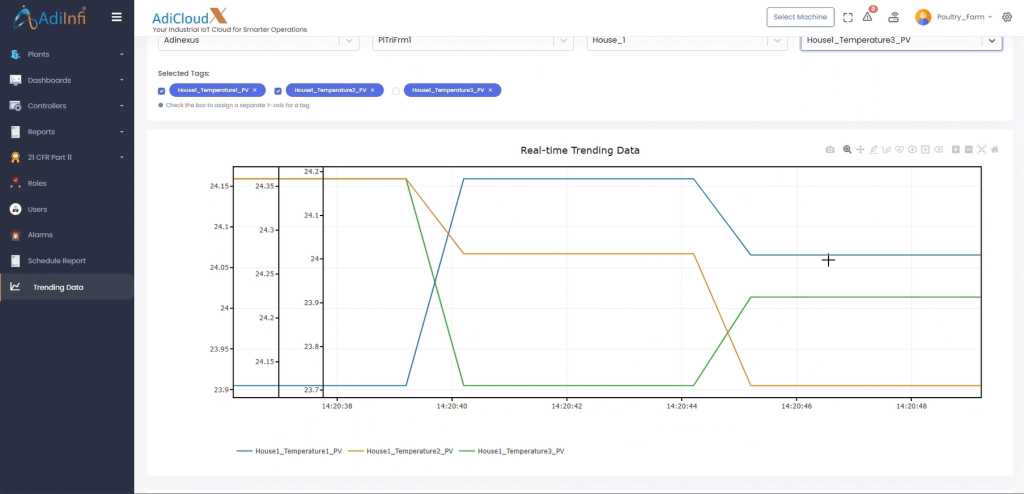Click the Erase active shape icon

click(938, 150)
